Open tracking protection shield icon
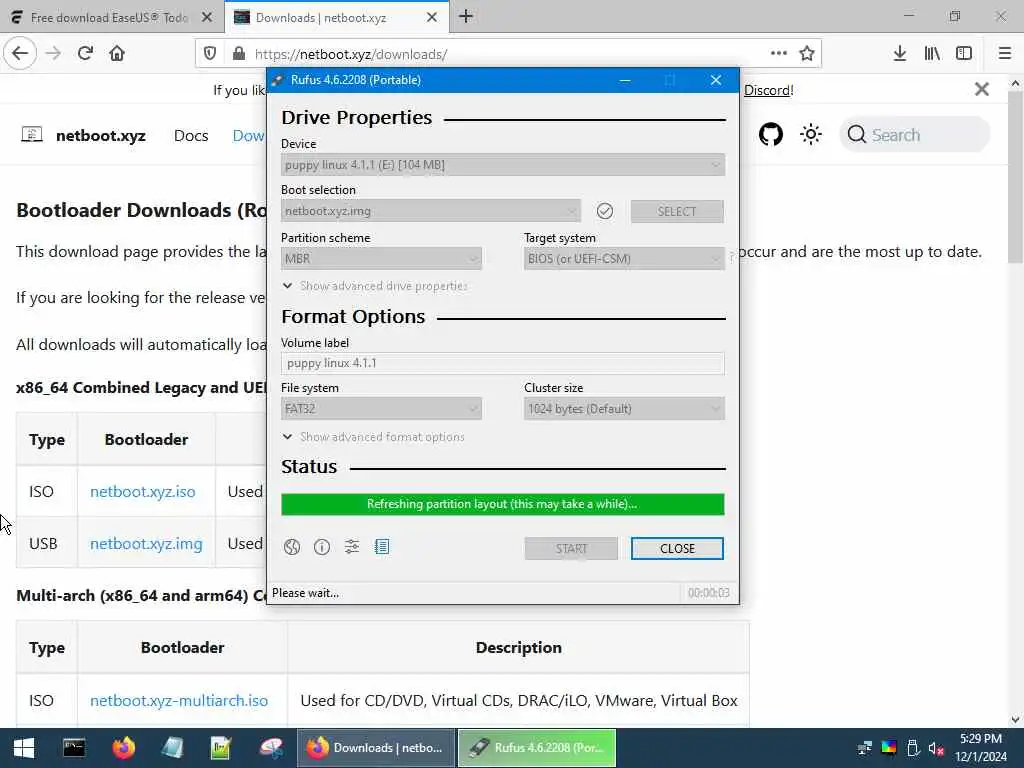1024x768 pixels. (x=210, y=54)
